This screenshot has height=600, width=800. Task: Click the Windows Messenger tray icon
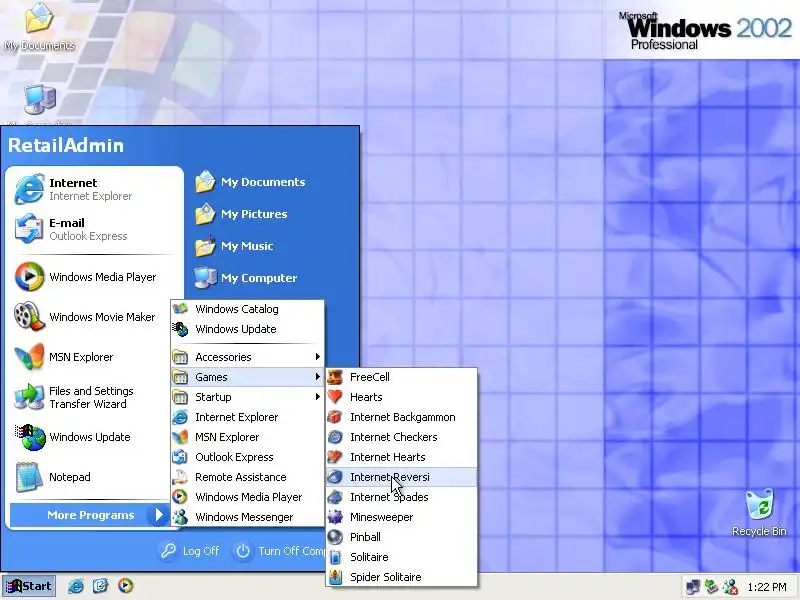(x=731, y=587)
